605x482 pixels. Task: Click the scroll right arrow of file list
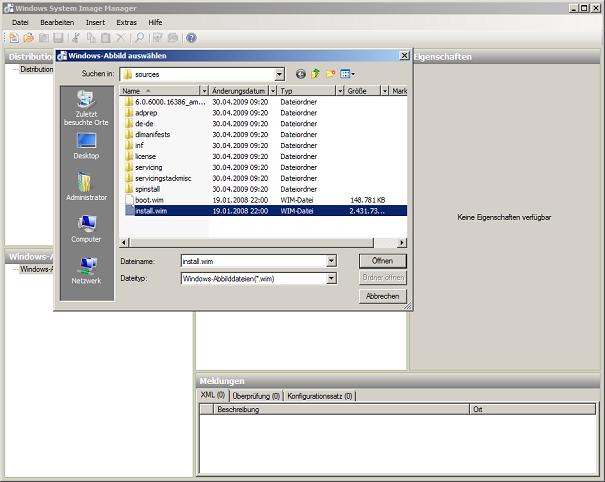coord(402,242)
